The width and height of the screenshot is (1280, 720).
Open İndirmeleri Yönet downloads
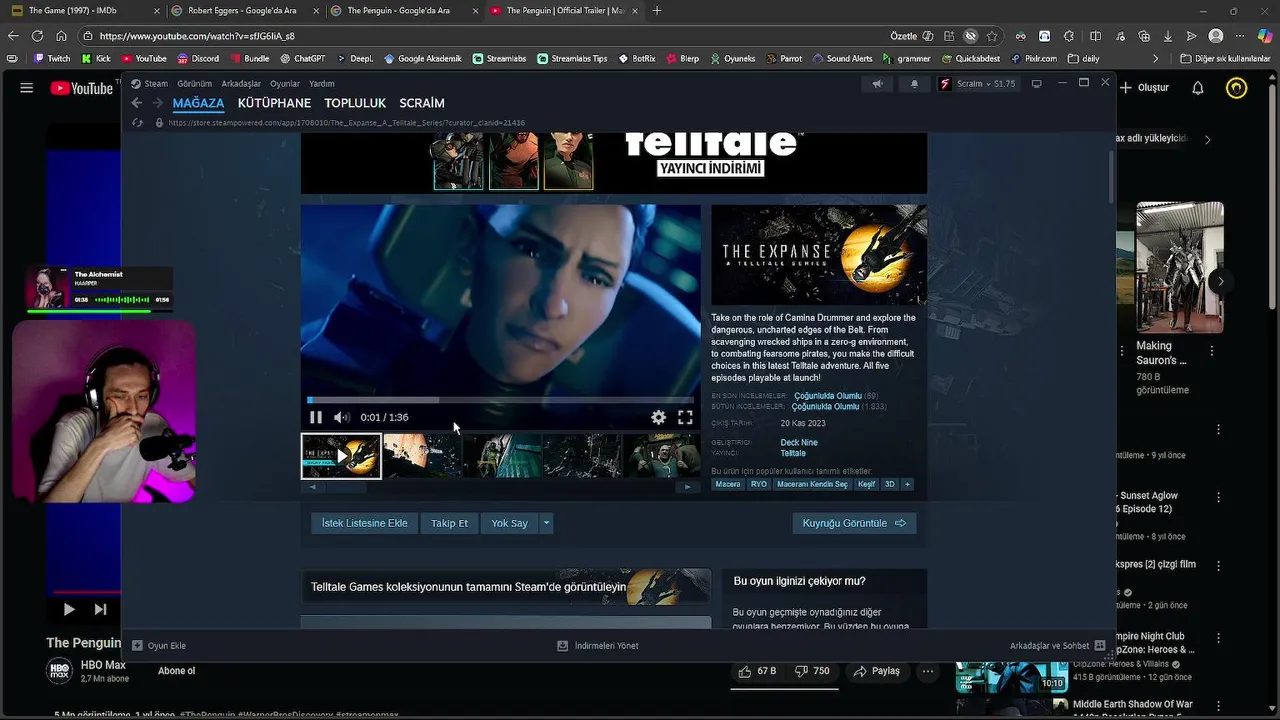(598, 646)
